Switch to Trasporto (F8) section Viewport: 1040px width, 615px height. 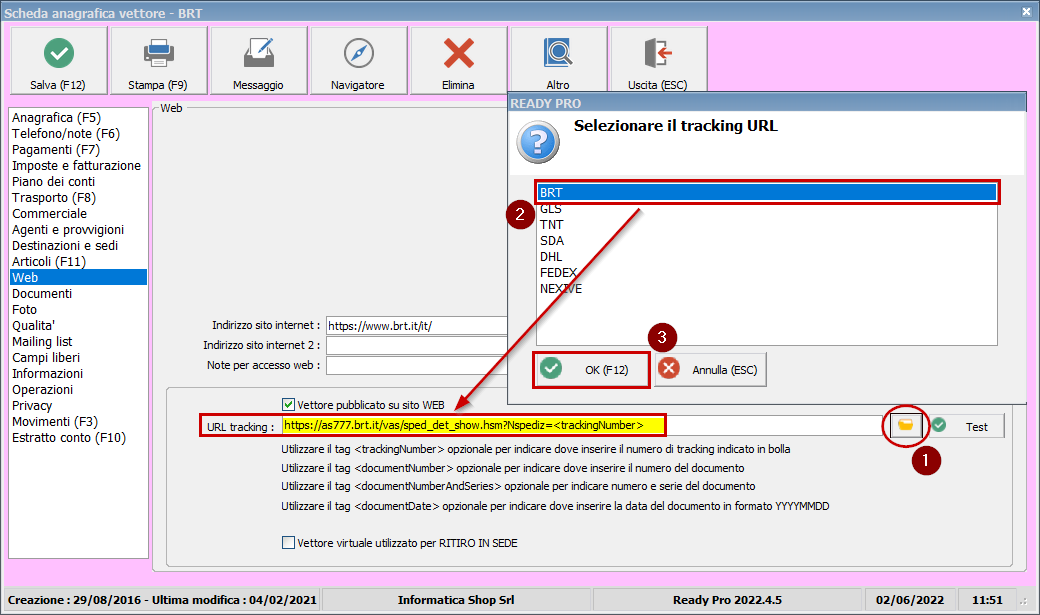(78, 197)
